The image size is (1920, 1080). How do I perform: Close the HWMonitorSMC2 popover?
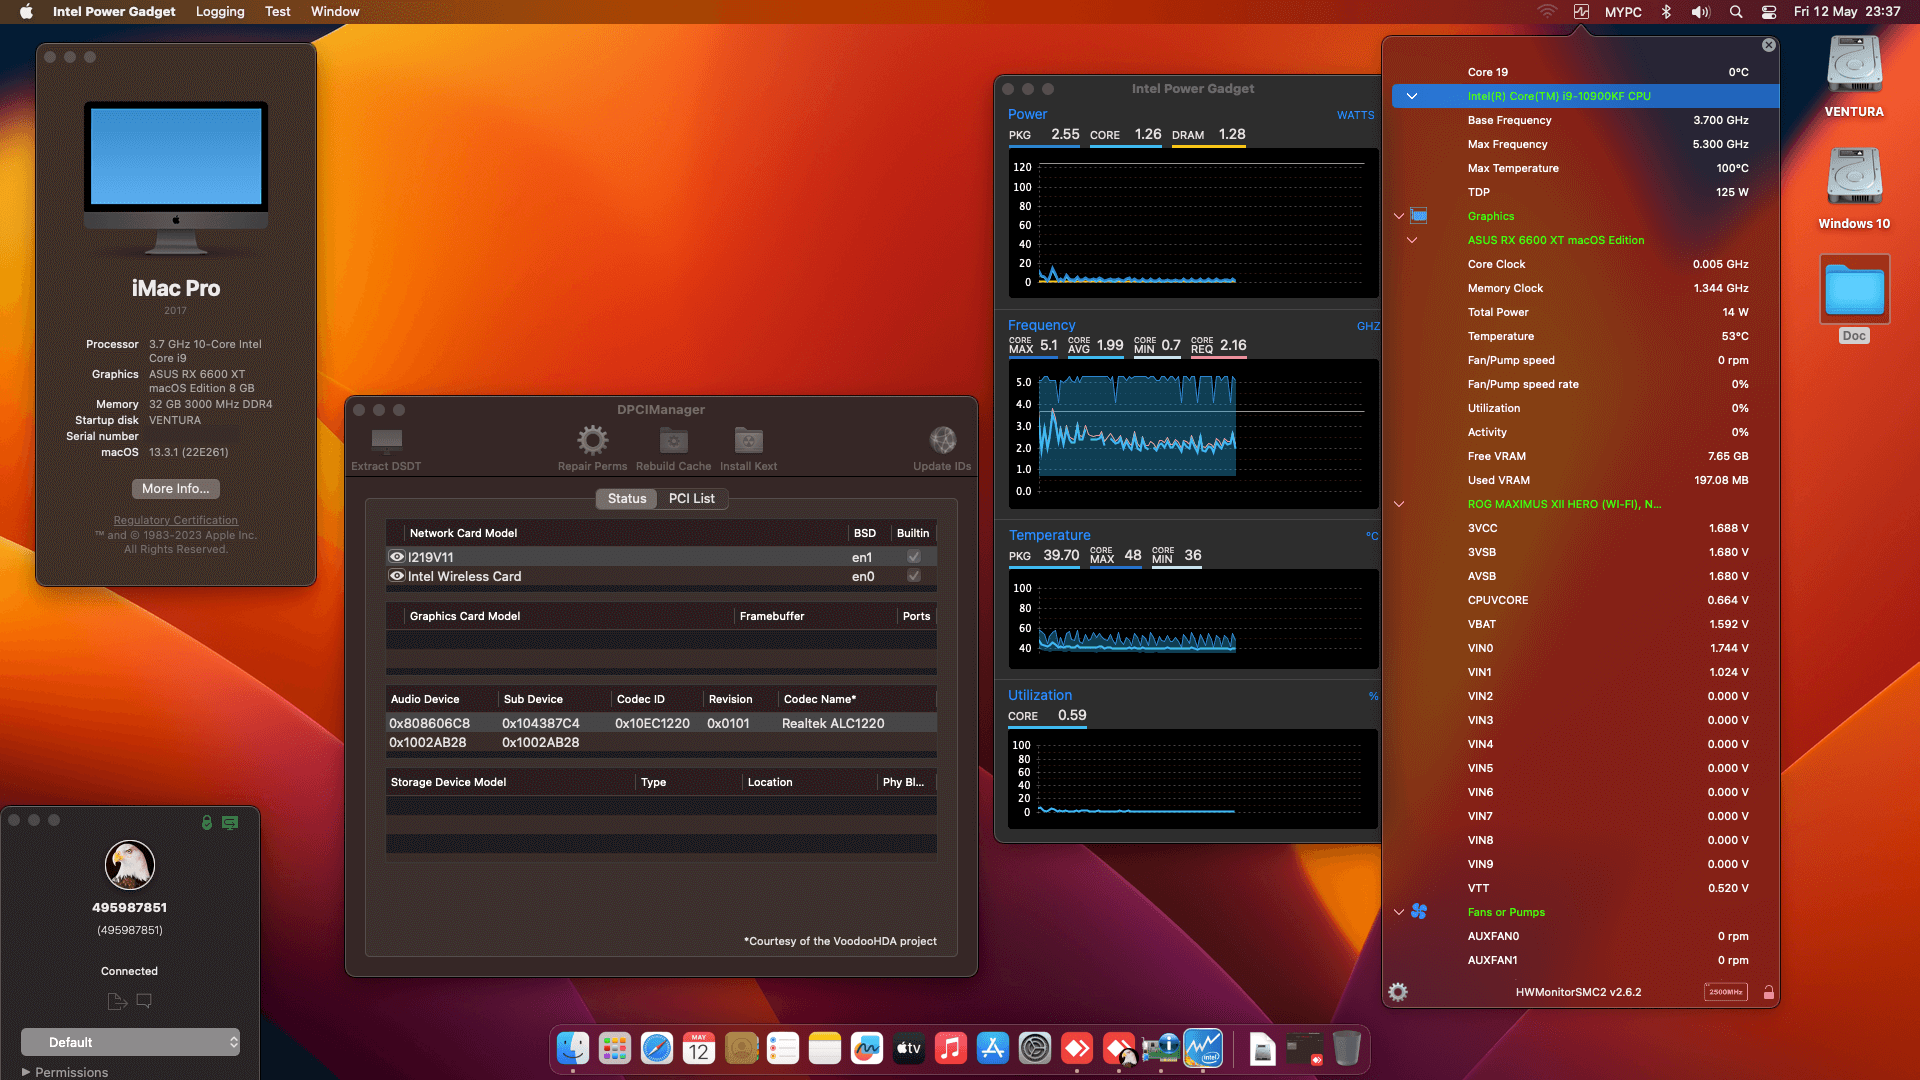pyautogui.click(x=1769, y=45)
